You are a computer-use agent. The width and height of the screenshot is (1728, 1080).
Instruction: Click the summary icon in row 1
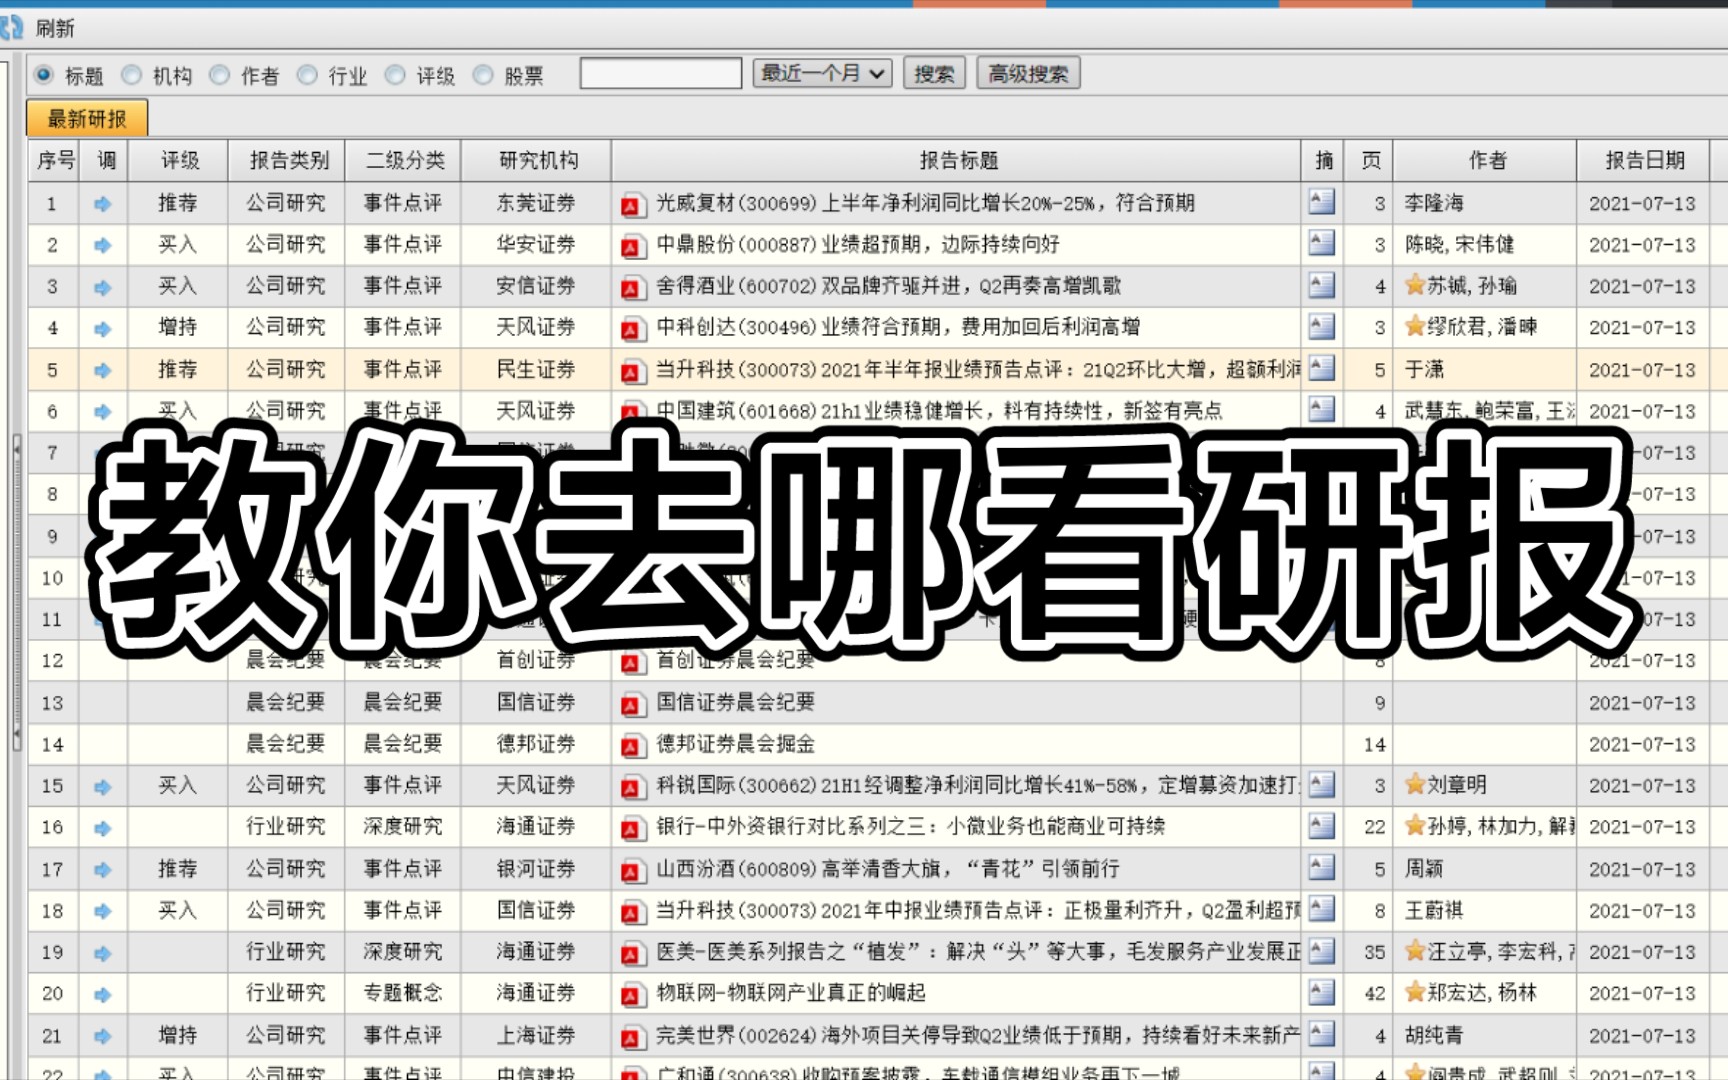[1321, 201]
